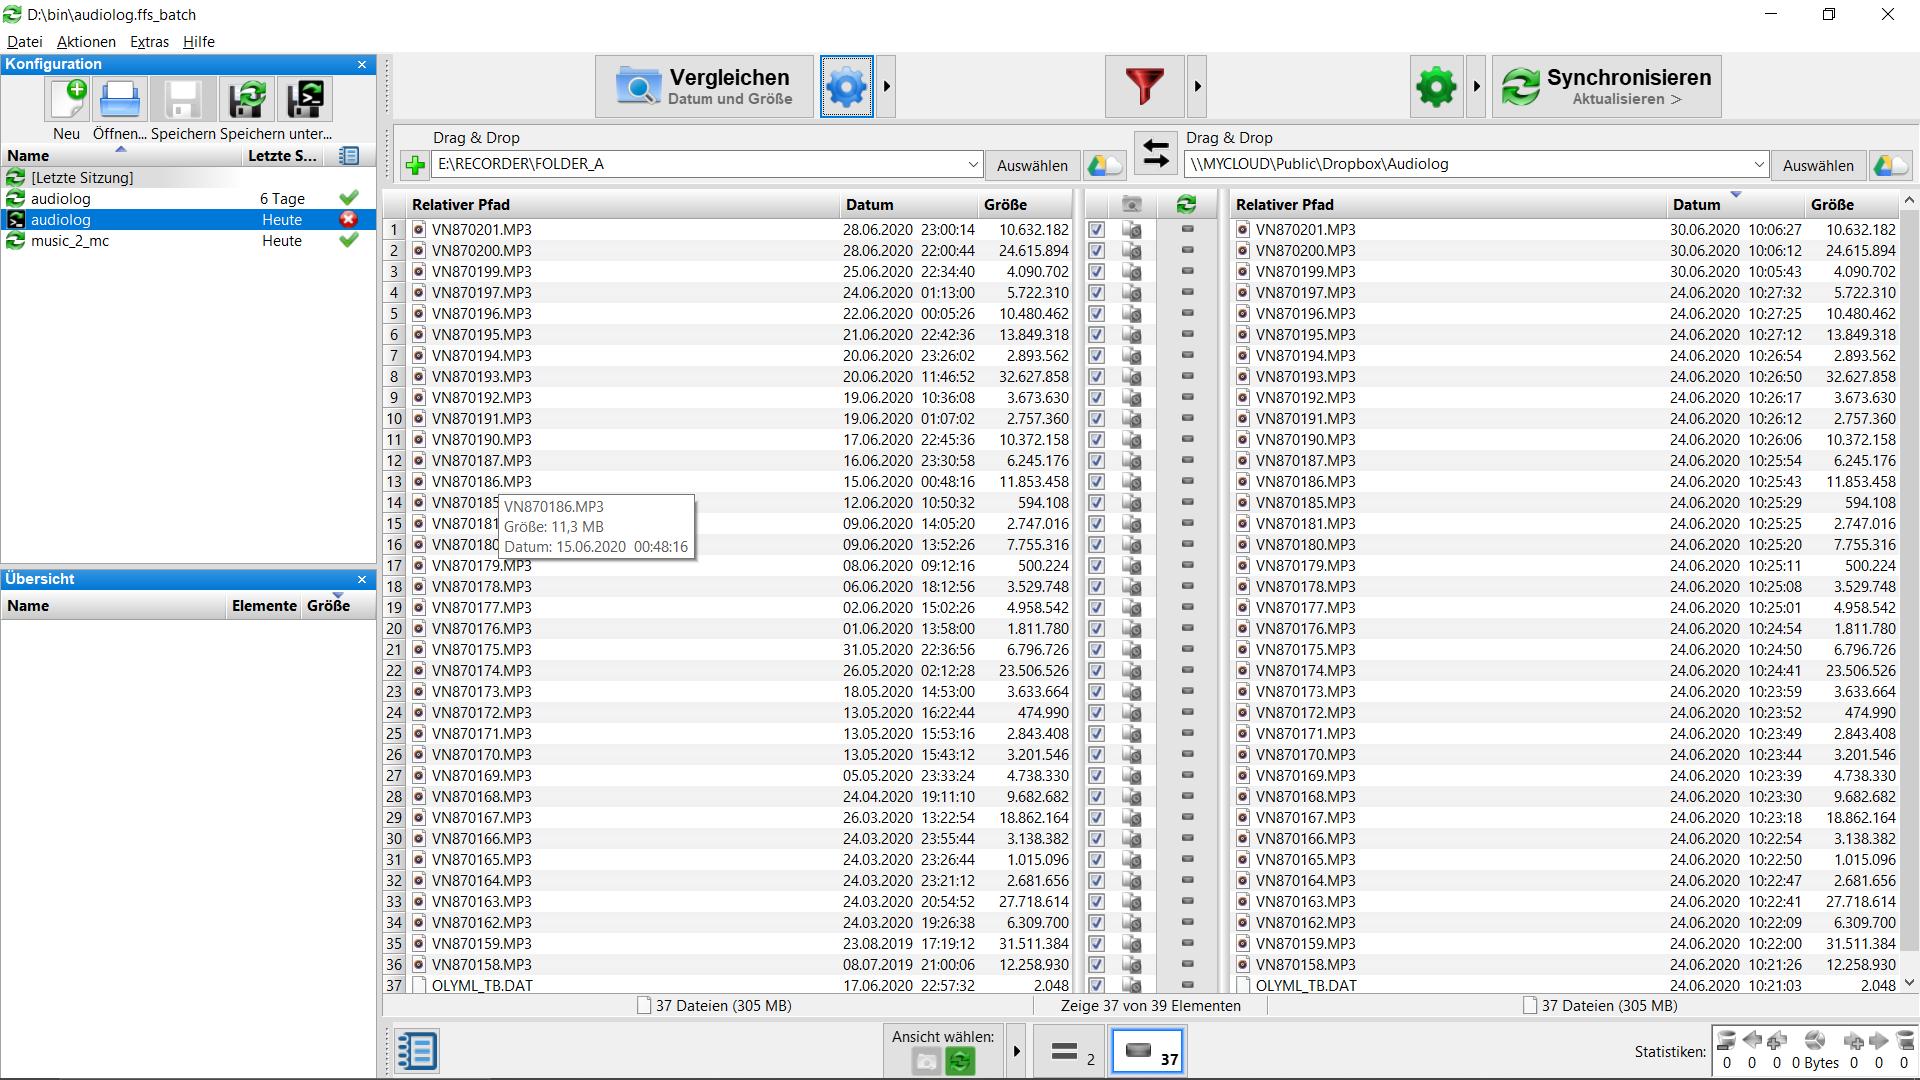
Task: Sort configurations by the Letzte S... column
Action: [282, 156]
